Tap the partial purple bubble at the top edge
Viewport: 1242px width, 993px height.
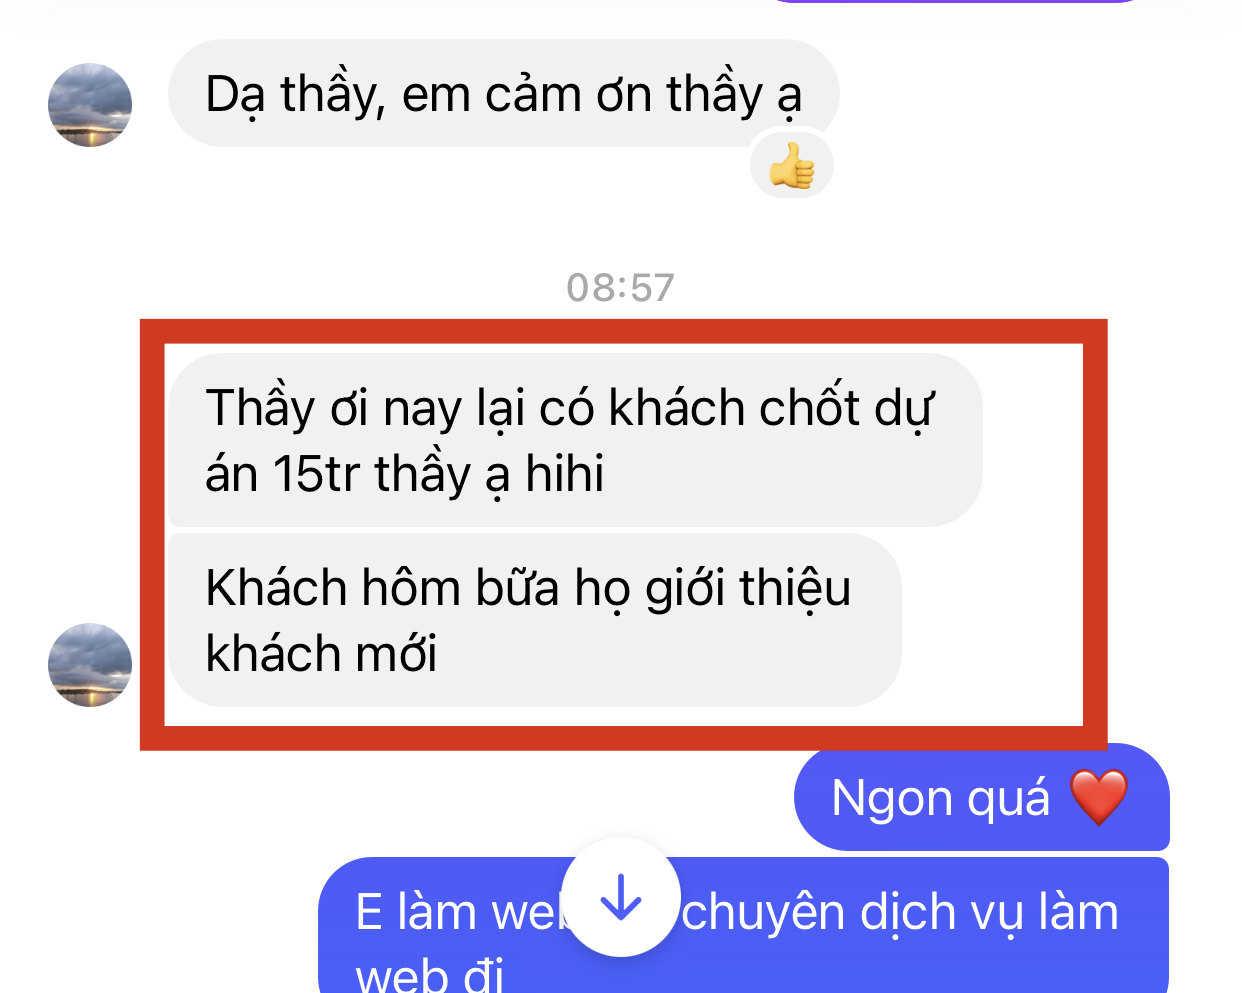tap(955, 2)
